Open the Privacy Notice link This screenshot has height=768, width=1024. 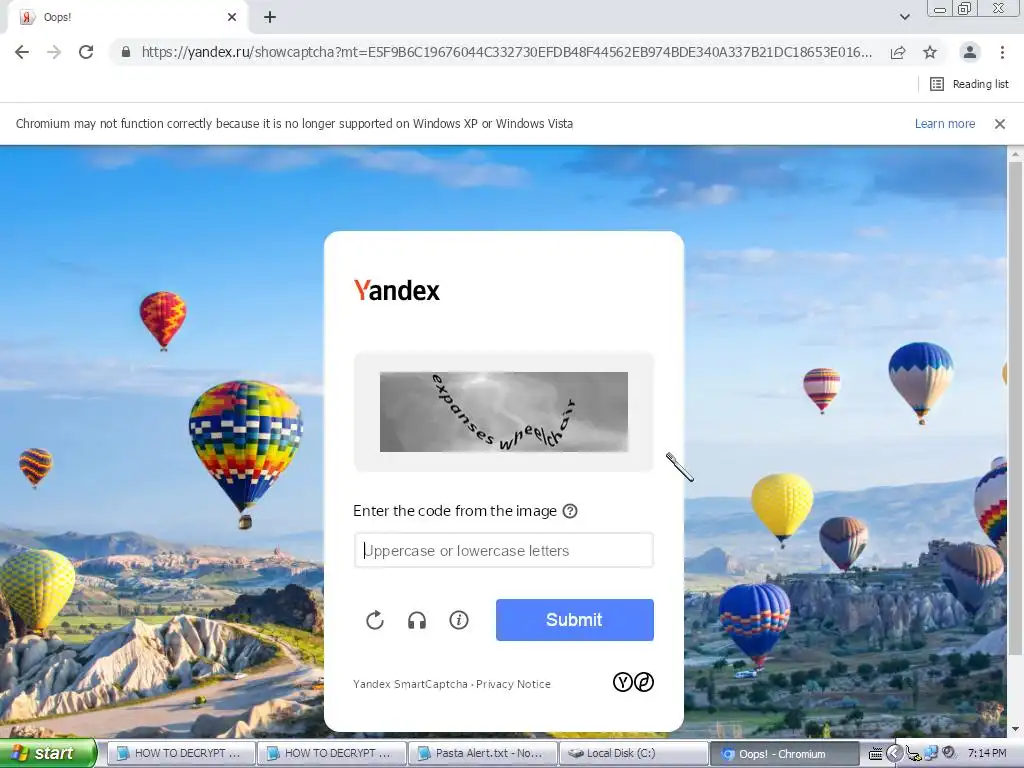click(x=513, y=684)
